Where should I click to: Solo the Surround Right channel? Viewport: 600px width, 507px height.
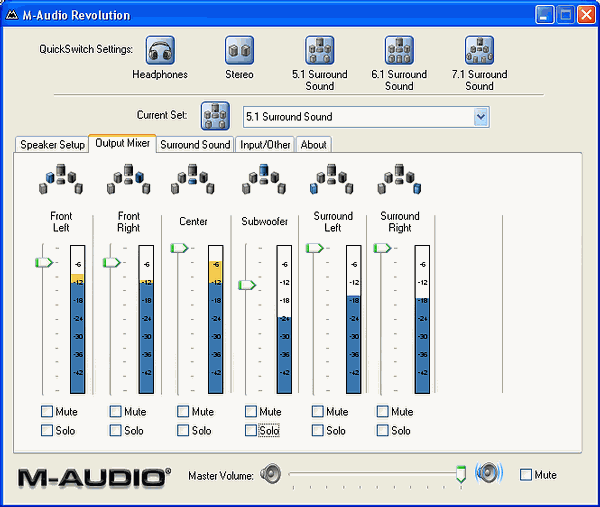383,430
